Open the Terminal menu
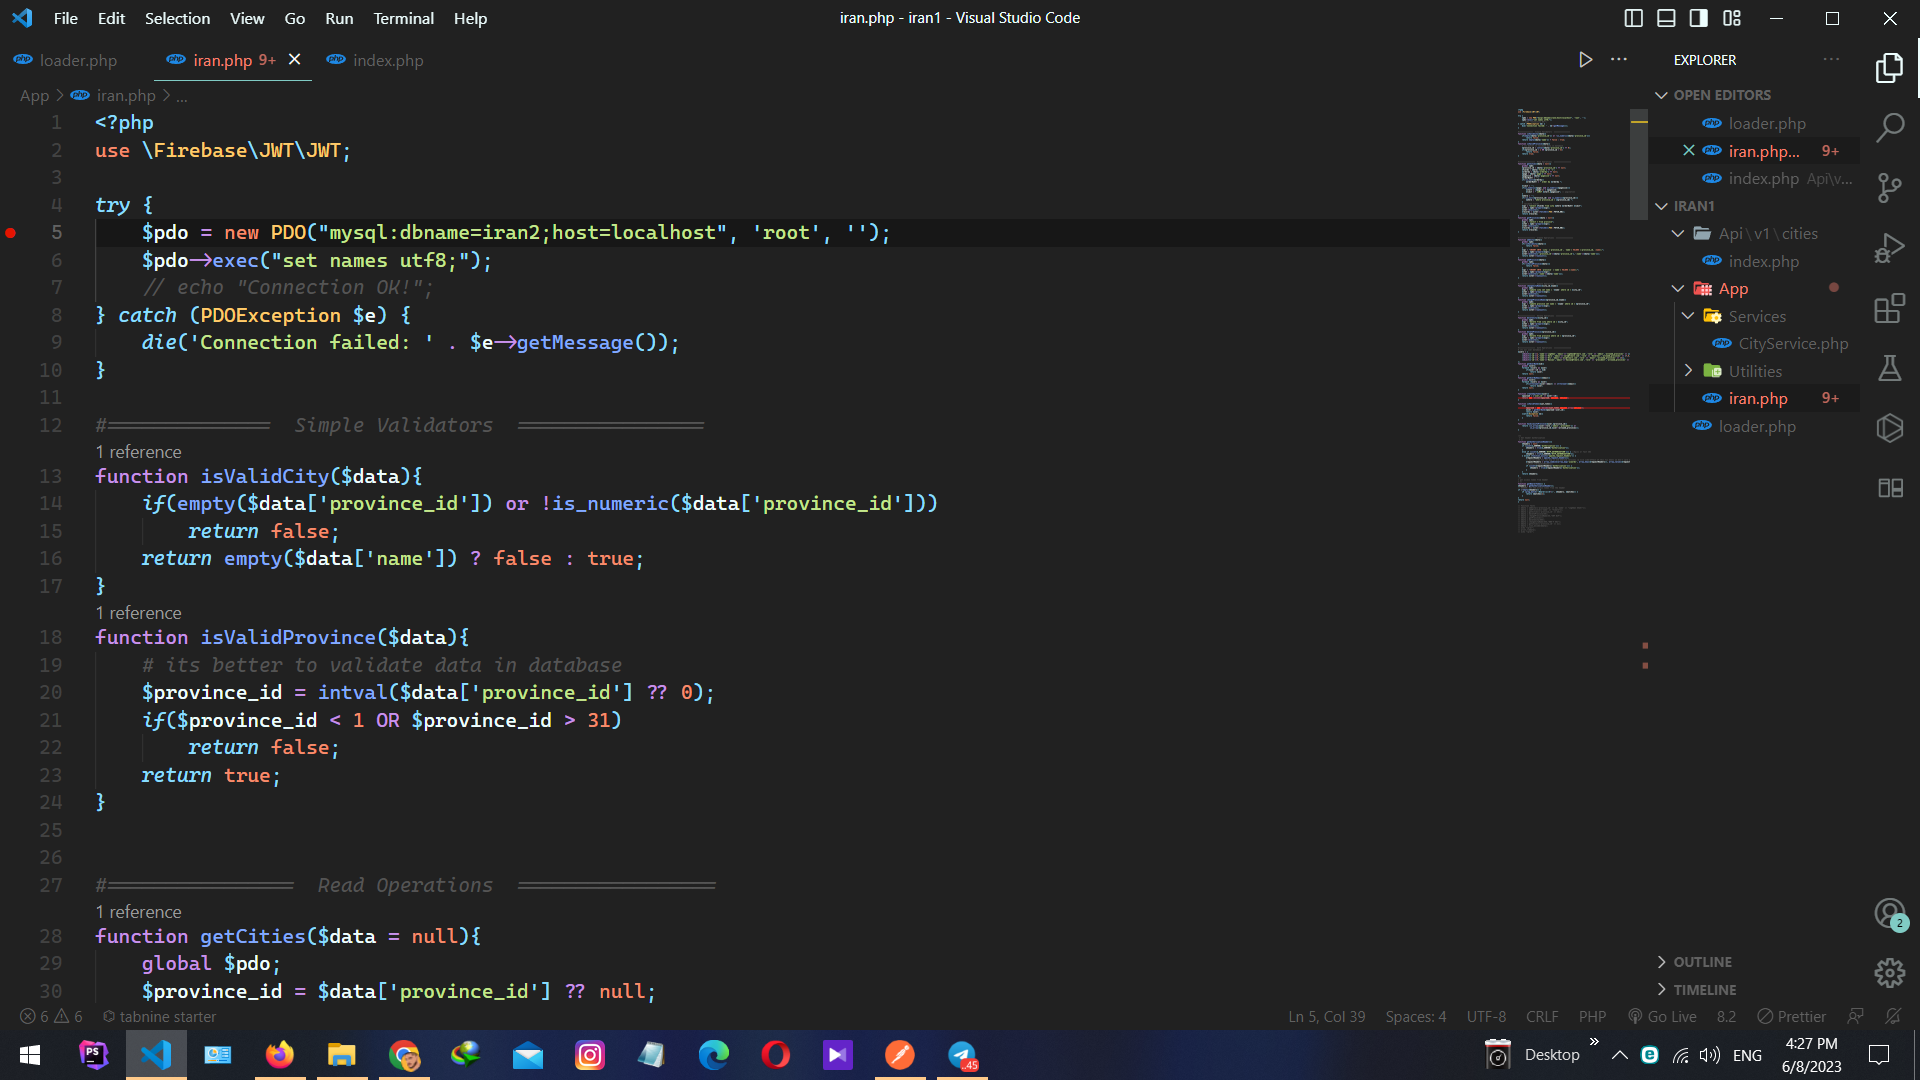The image size is (1920, 1080). click(403, 18)
